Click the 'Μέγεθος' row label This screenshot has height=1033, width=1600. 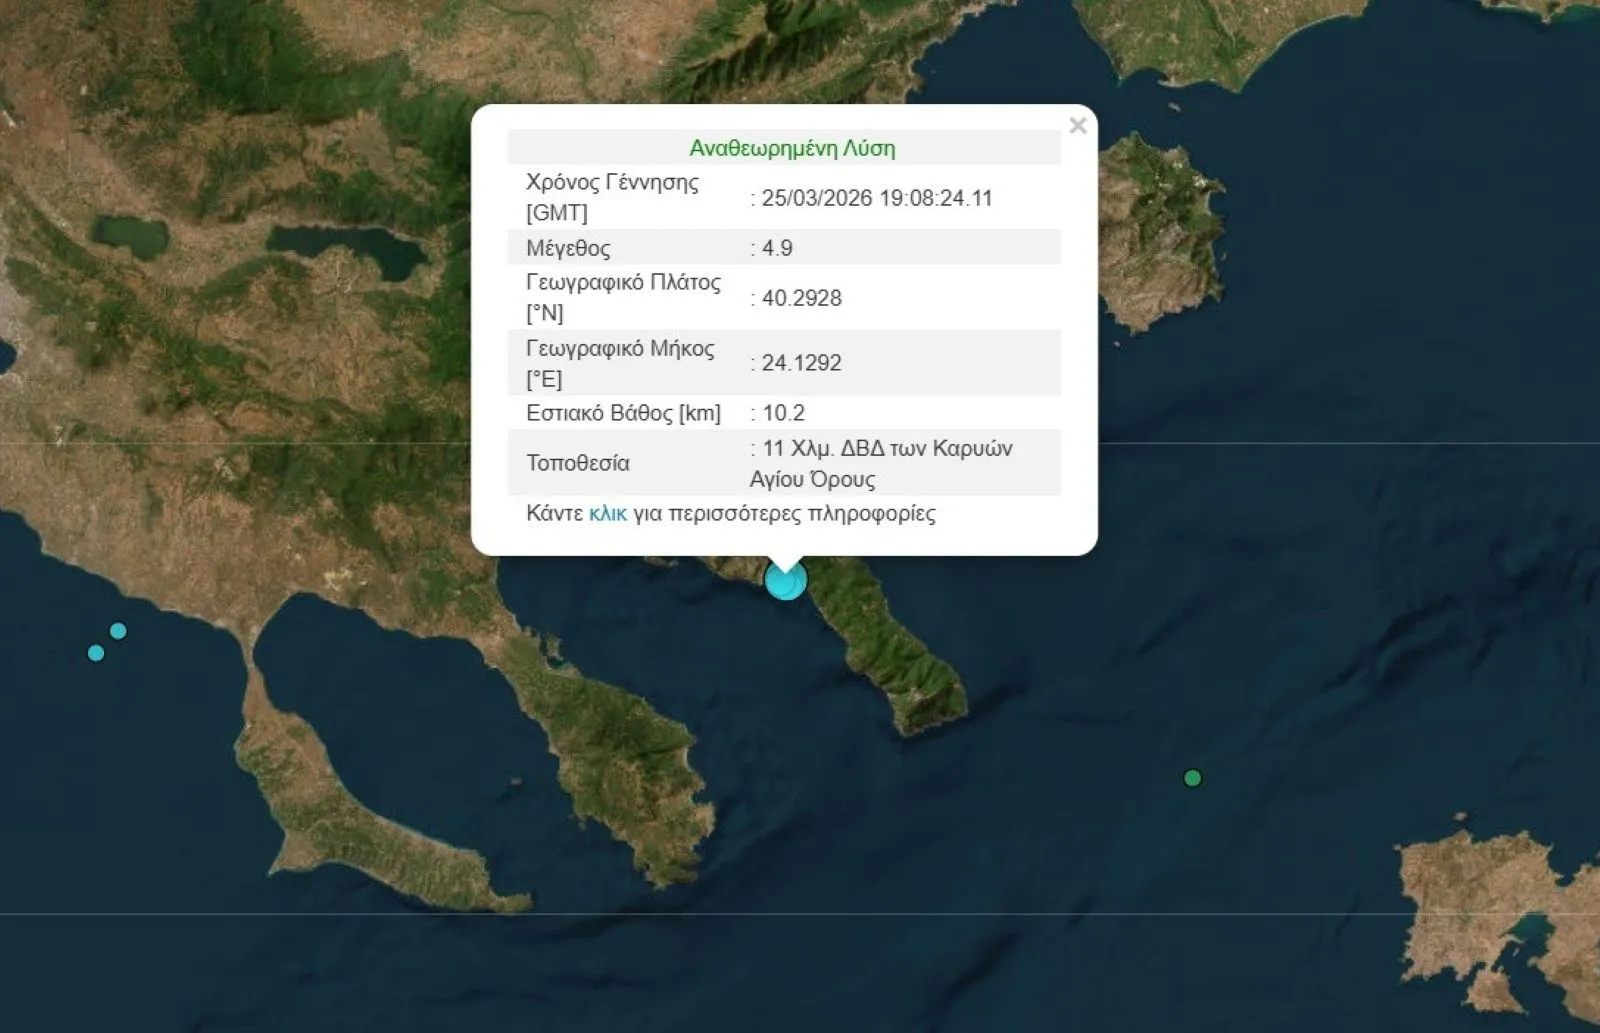568,248
